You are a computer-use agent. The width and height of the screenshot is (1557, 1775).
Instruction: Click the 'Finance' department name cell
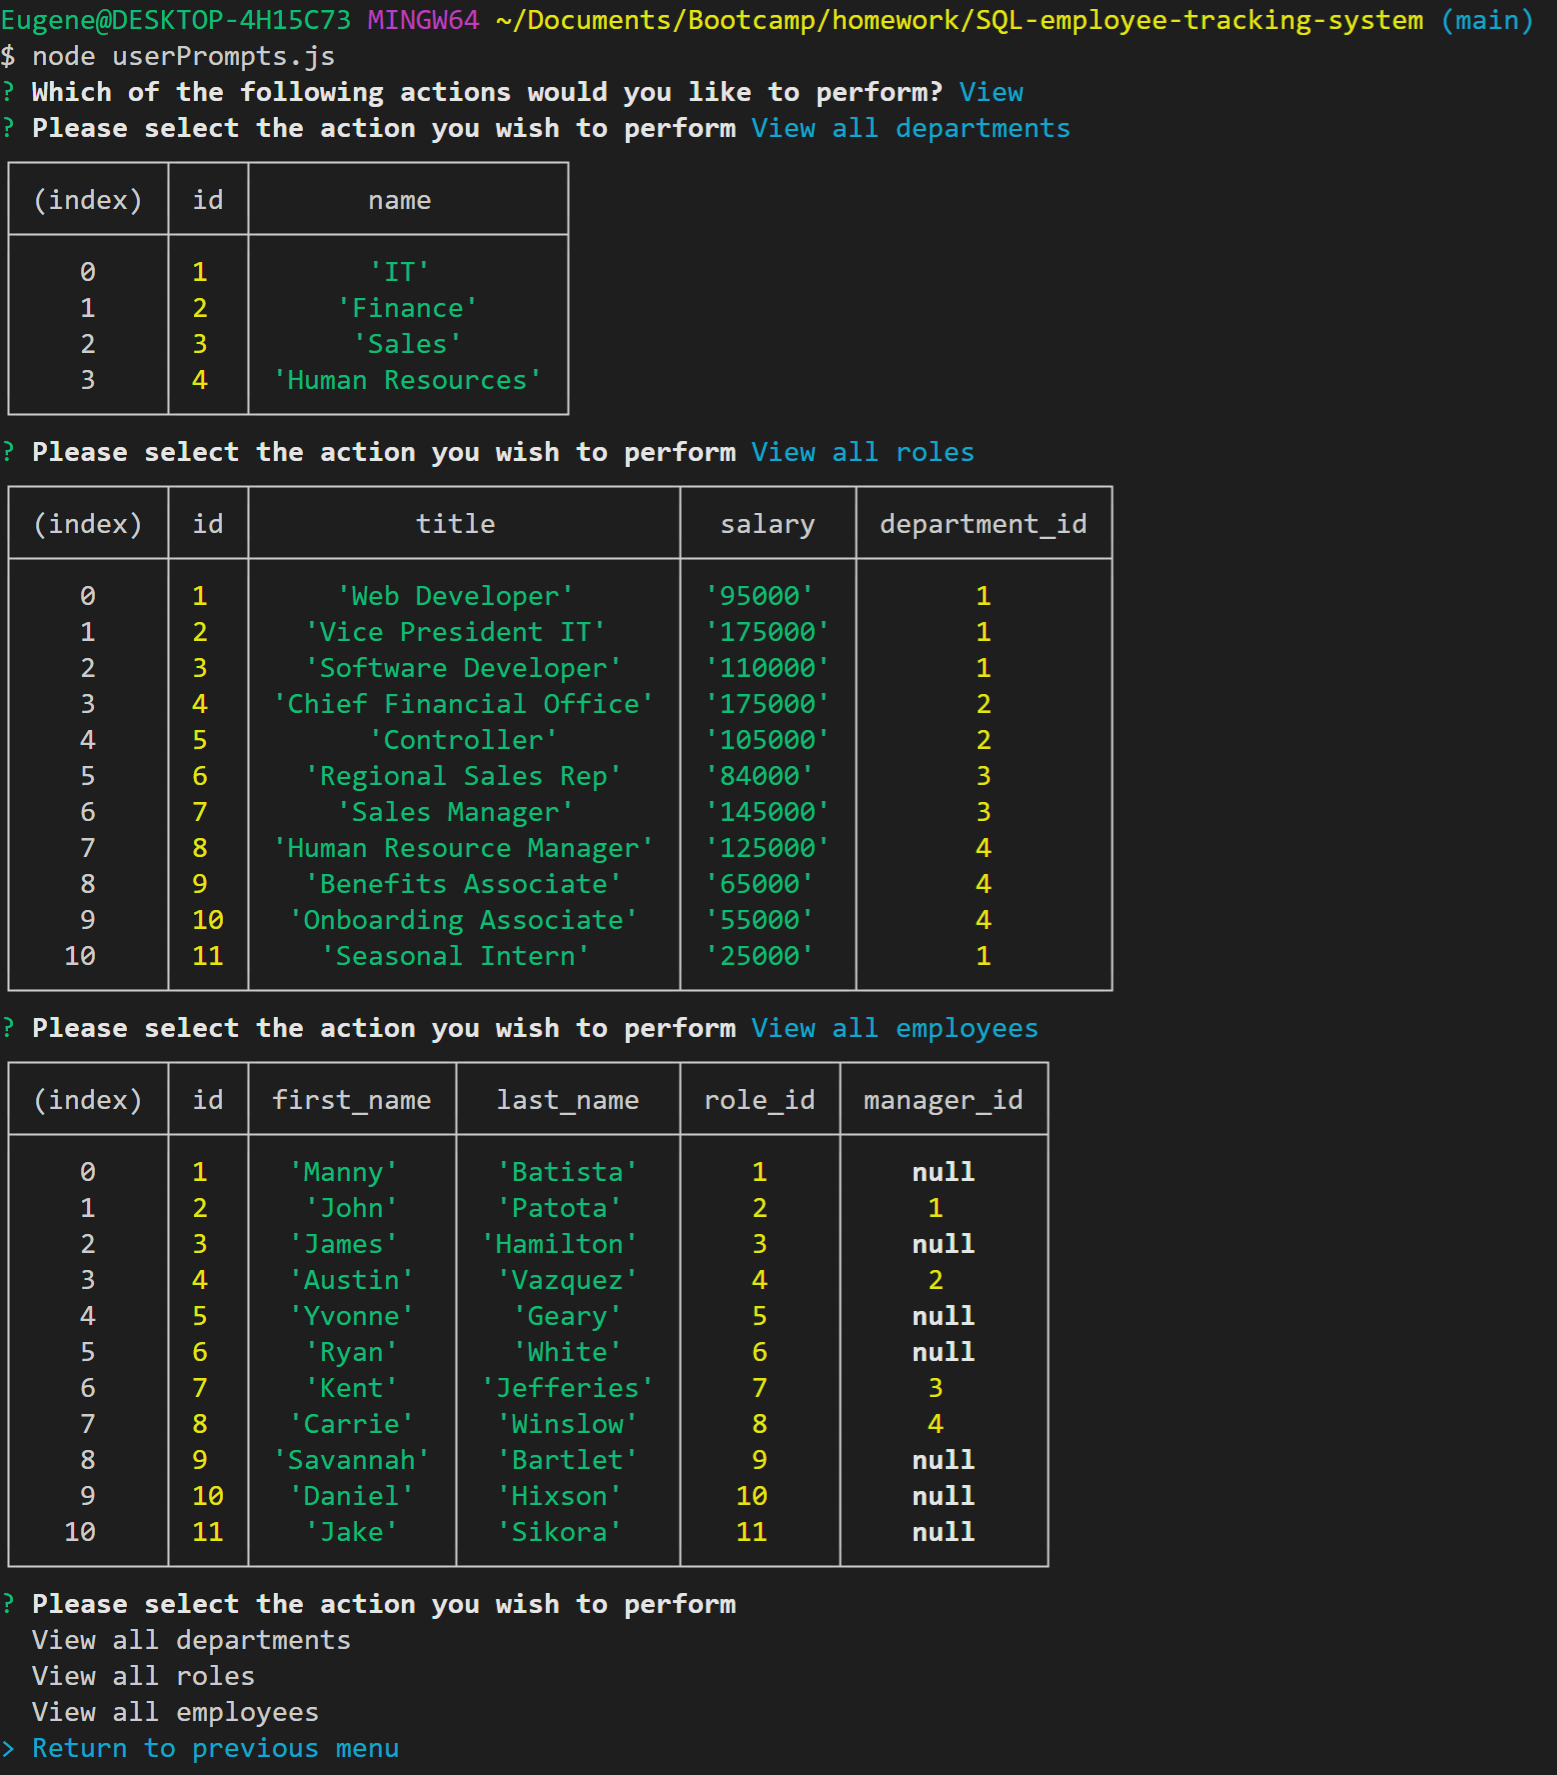click(407, 308)
